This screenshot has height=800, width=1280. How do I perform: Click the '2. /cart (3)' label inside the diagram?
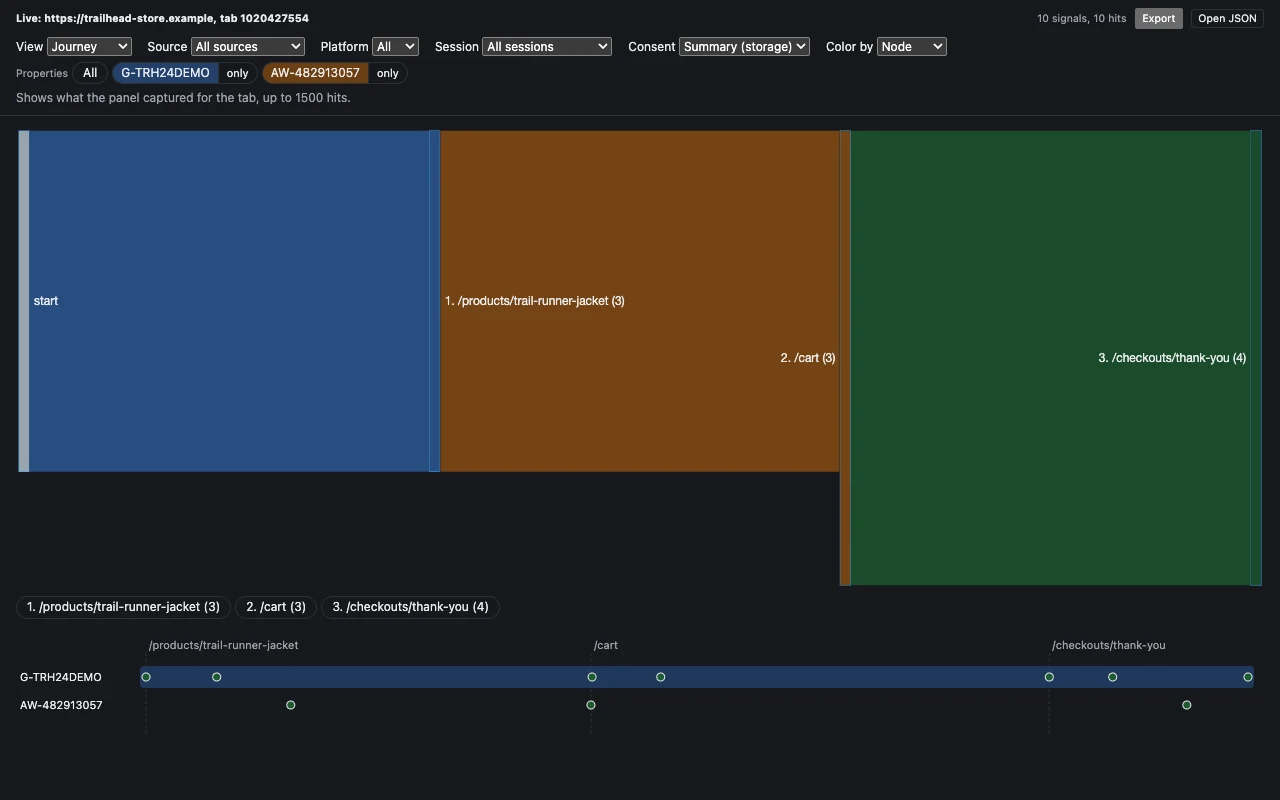click(x=808, y=358)
